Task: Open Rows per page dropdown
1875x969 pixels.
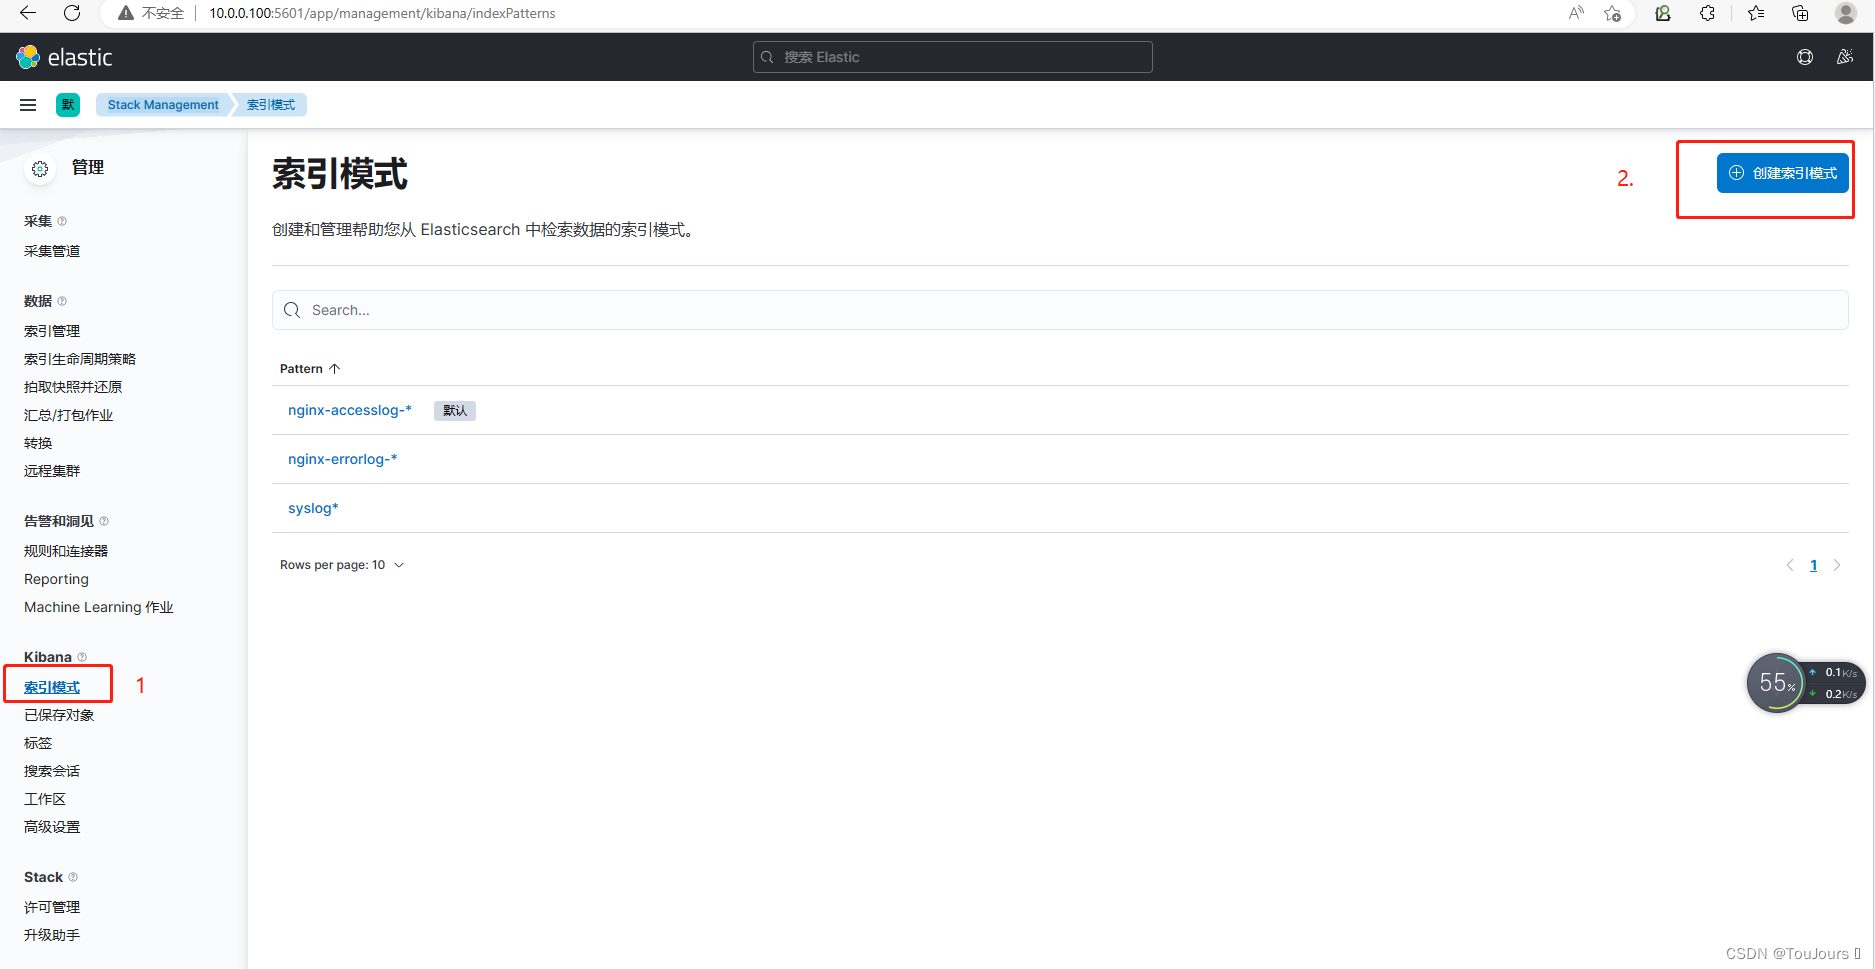Action: pyautogui.click(x=342, y=565)
